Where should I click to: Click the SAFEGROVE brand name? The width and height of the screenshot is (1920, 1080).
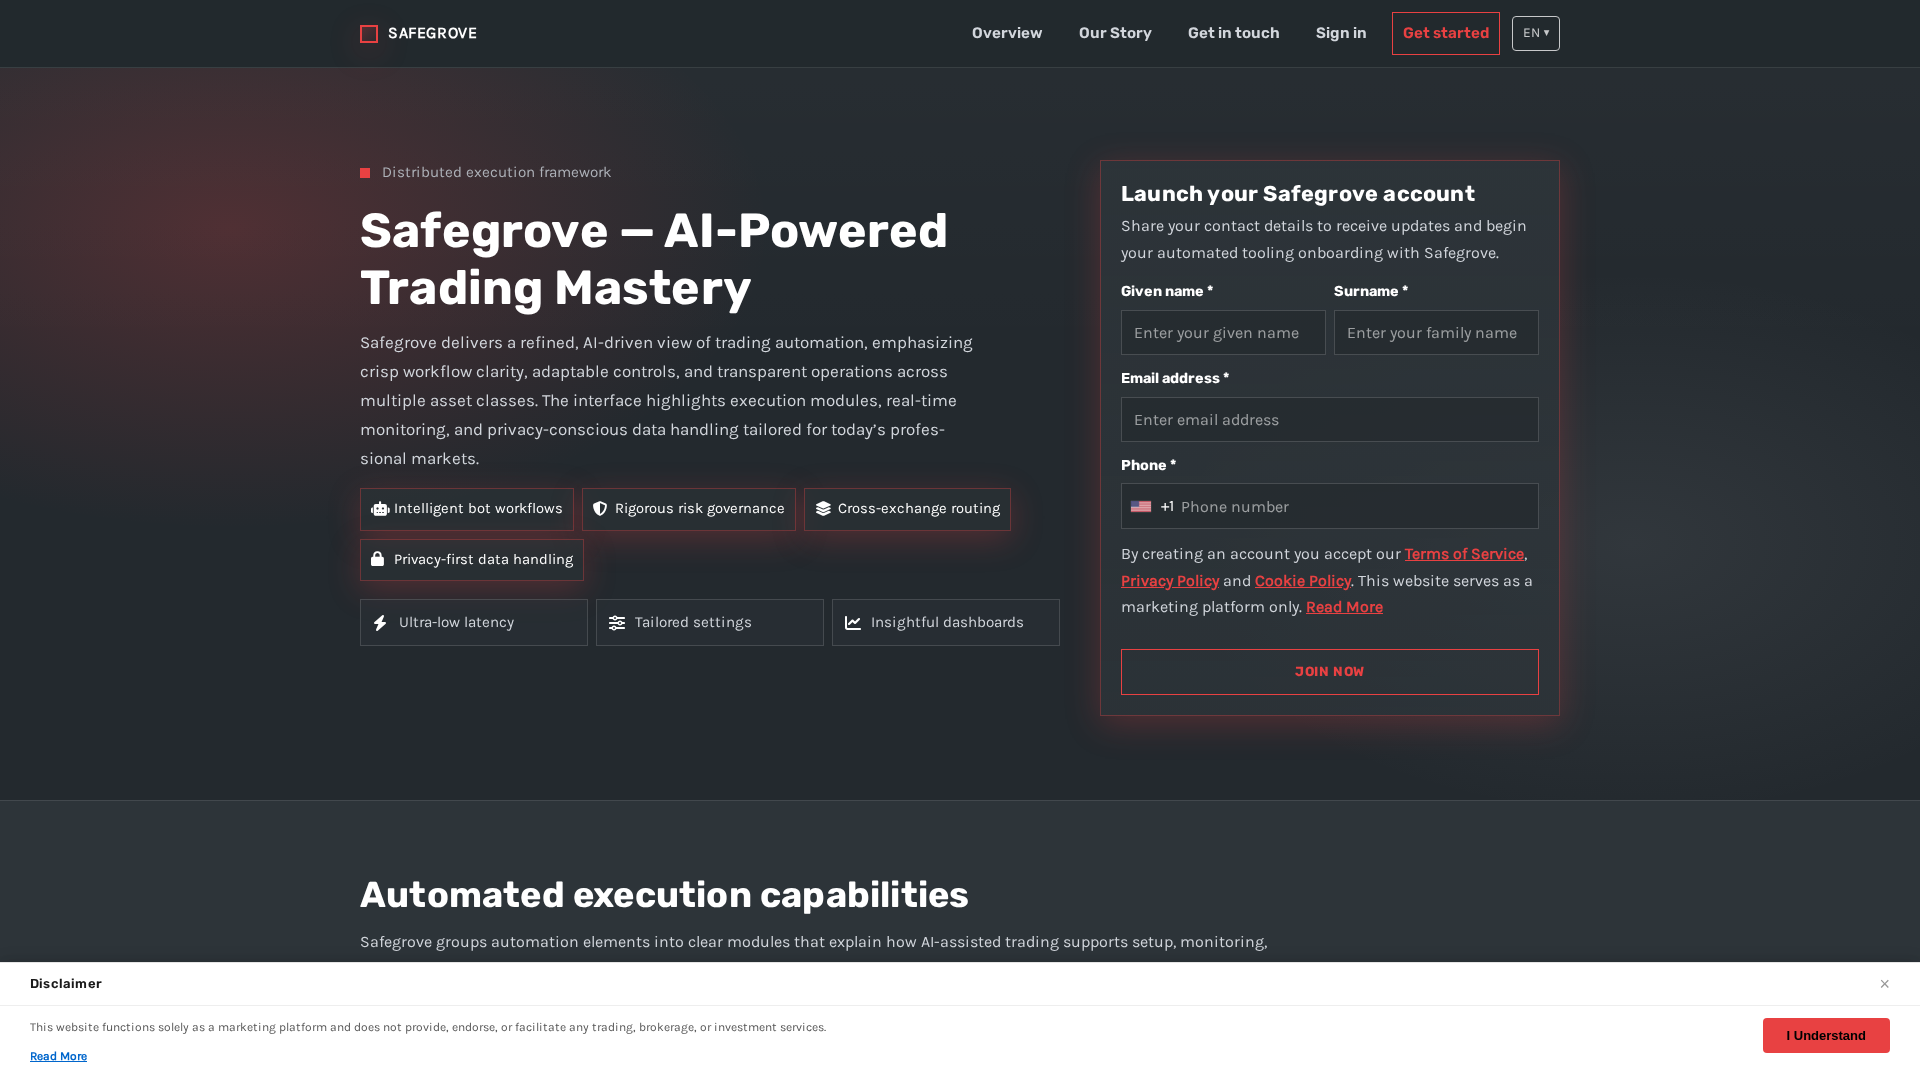tap(432, 34)
